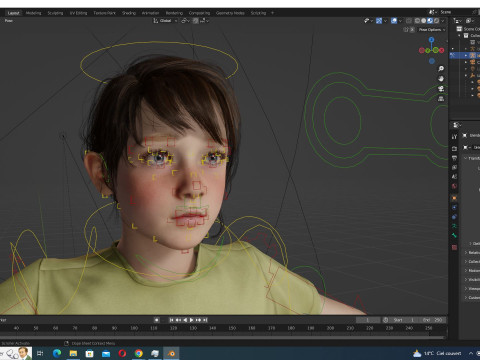The width and height of the screenshot is (480, 360).
Task: Open object visibility and selectability dropdown
Action: [368, 21]
